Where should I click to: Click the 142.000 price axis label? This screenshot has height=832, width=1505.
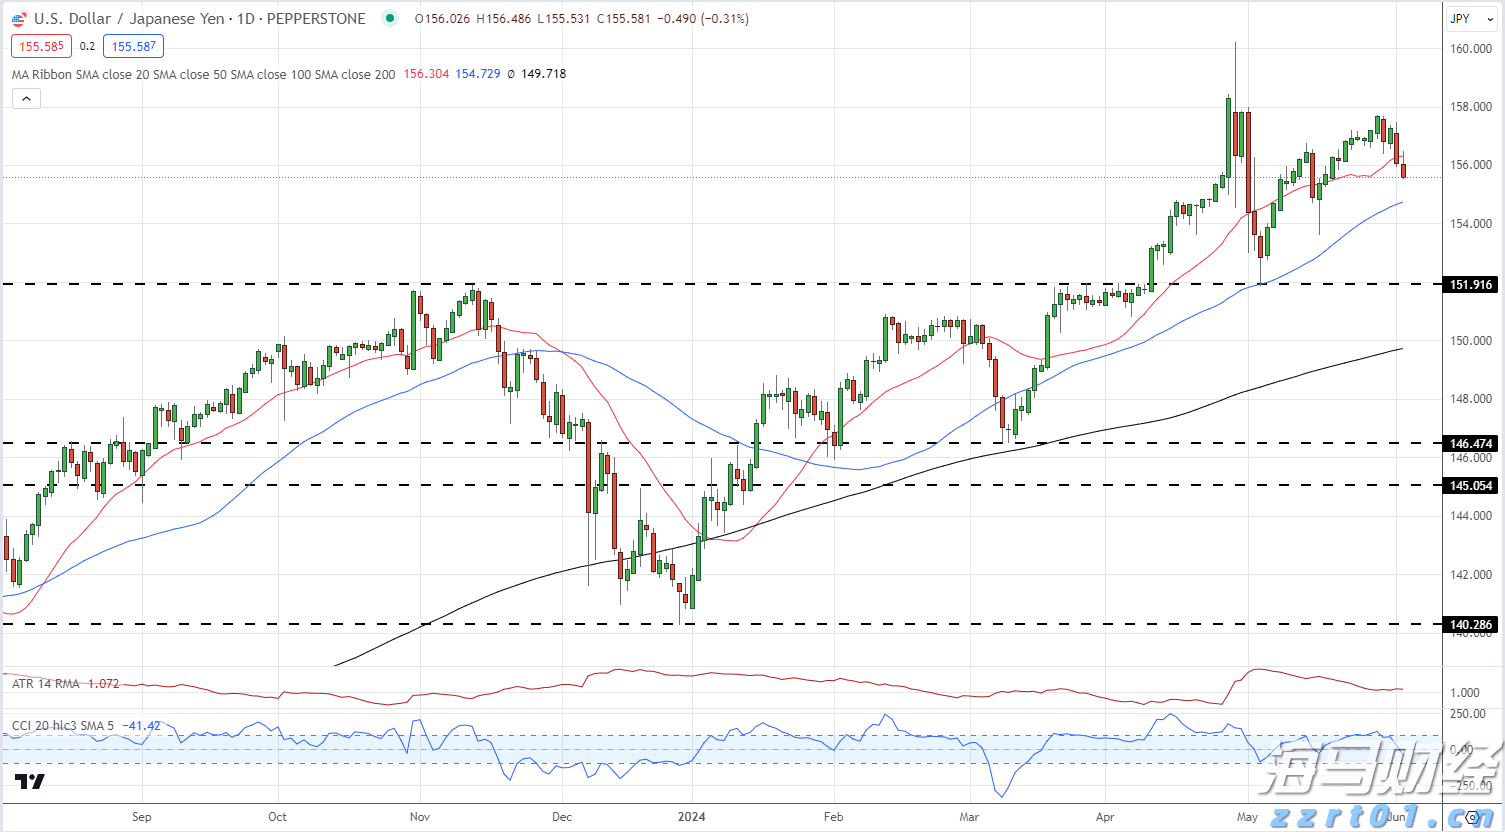click(1471, 575)
